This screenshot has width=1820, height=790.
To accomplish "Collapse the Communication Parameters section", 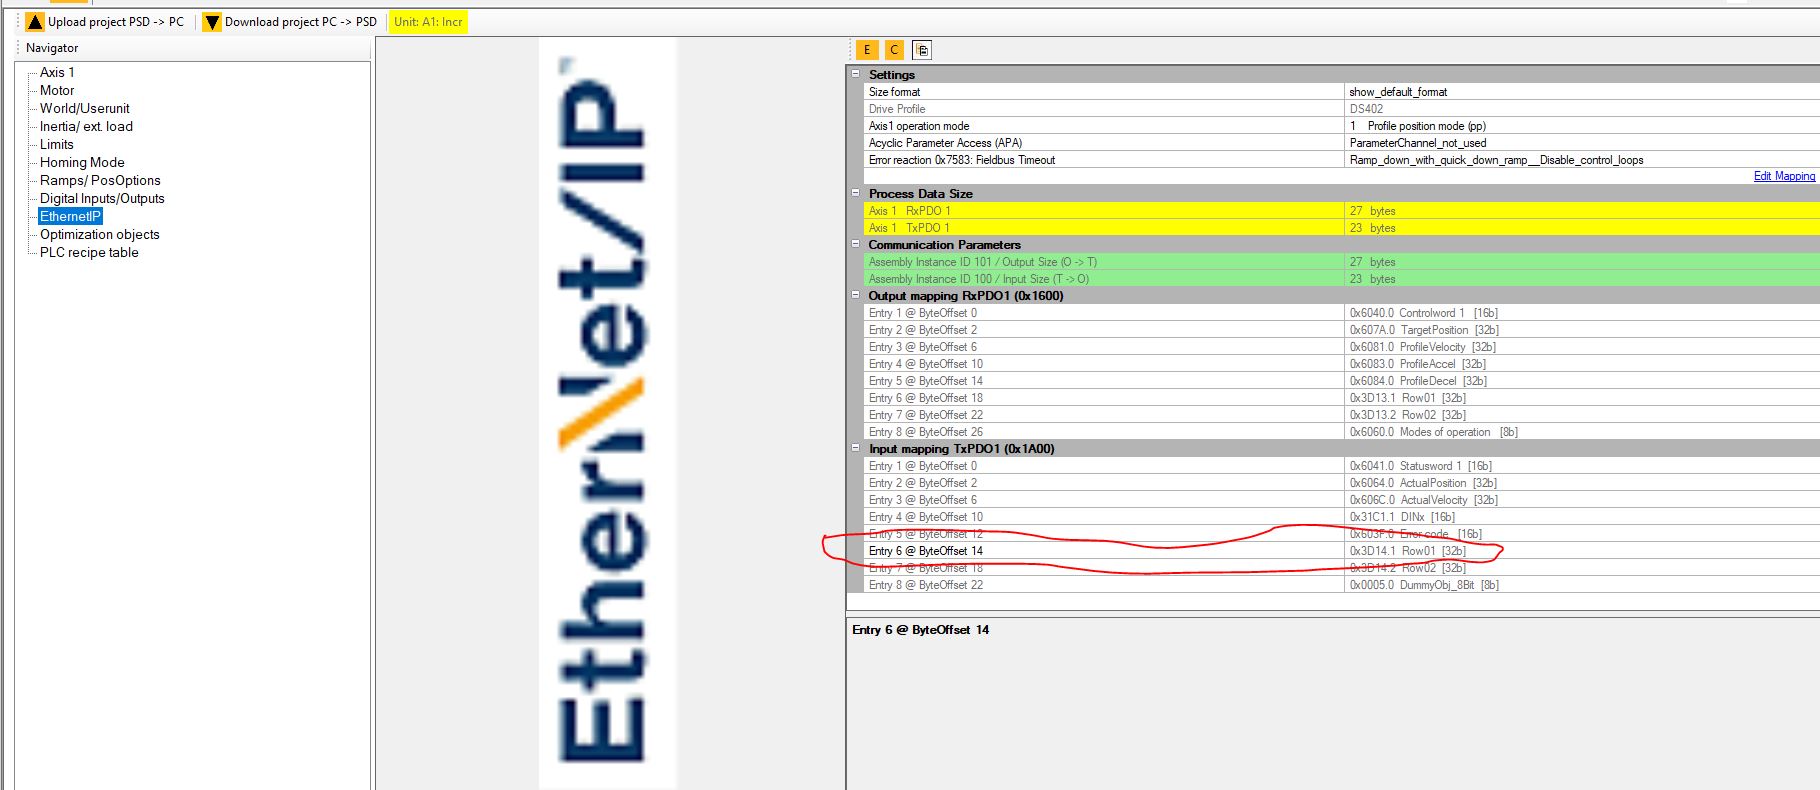I will 856,244.
